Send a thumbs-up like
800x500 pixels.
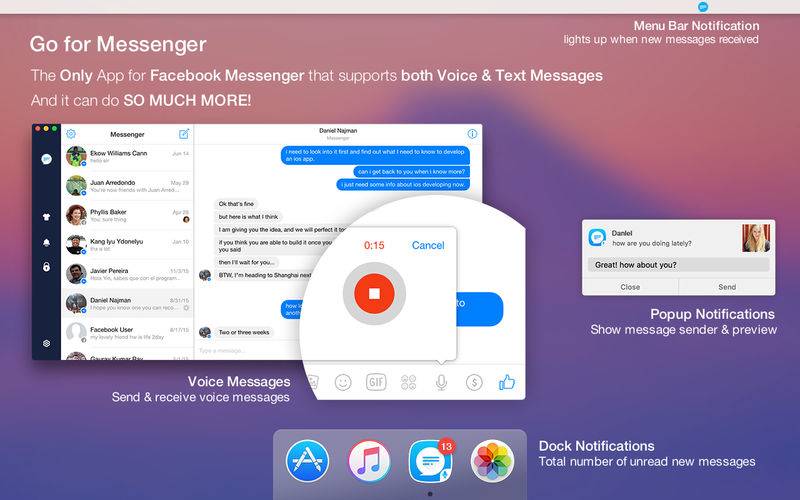tap(507, 382)
